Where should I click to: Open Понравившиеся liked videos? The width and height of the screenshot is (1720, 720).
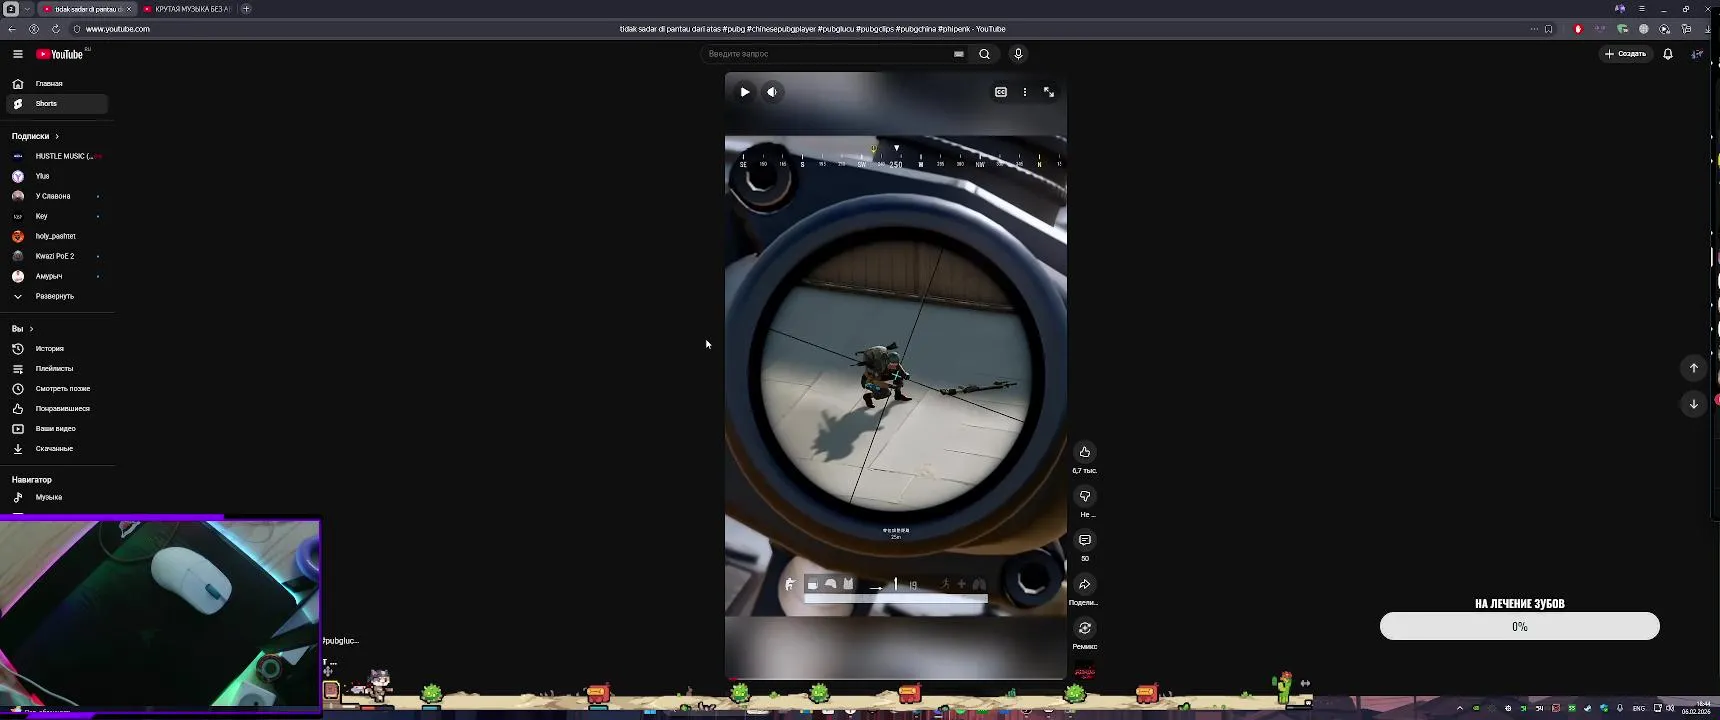click(x=57, y=409)
